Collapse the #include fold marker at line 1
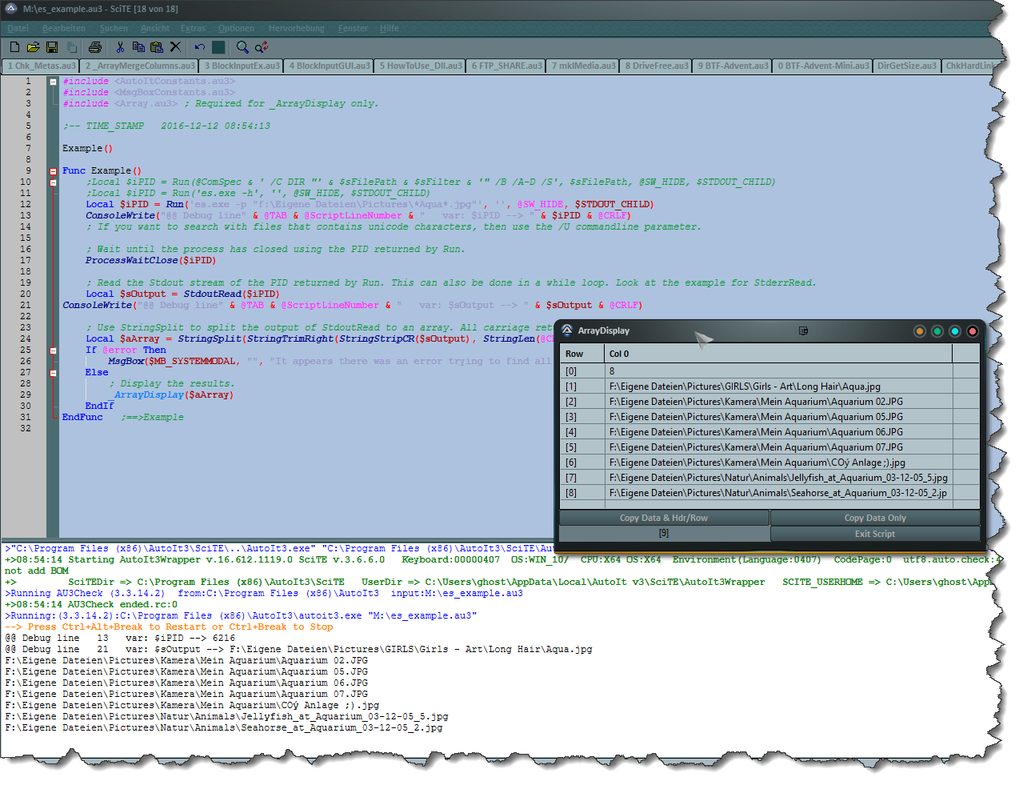Screen dimensions: 1023x785 pyautogui.click(x=53, y=81)
